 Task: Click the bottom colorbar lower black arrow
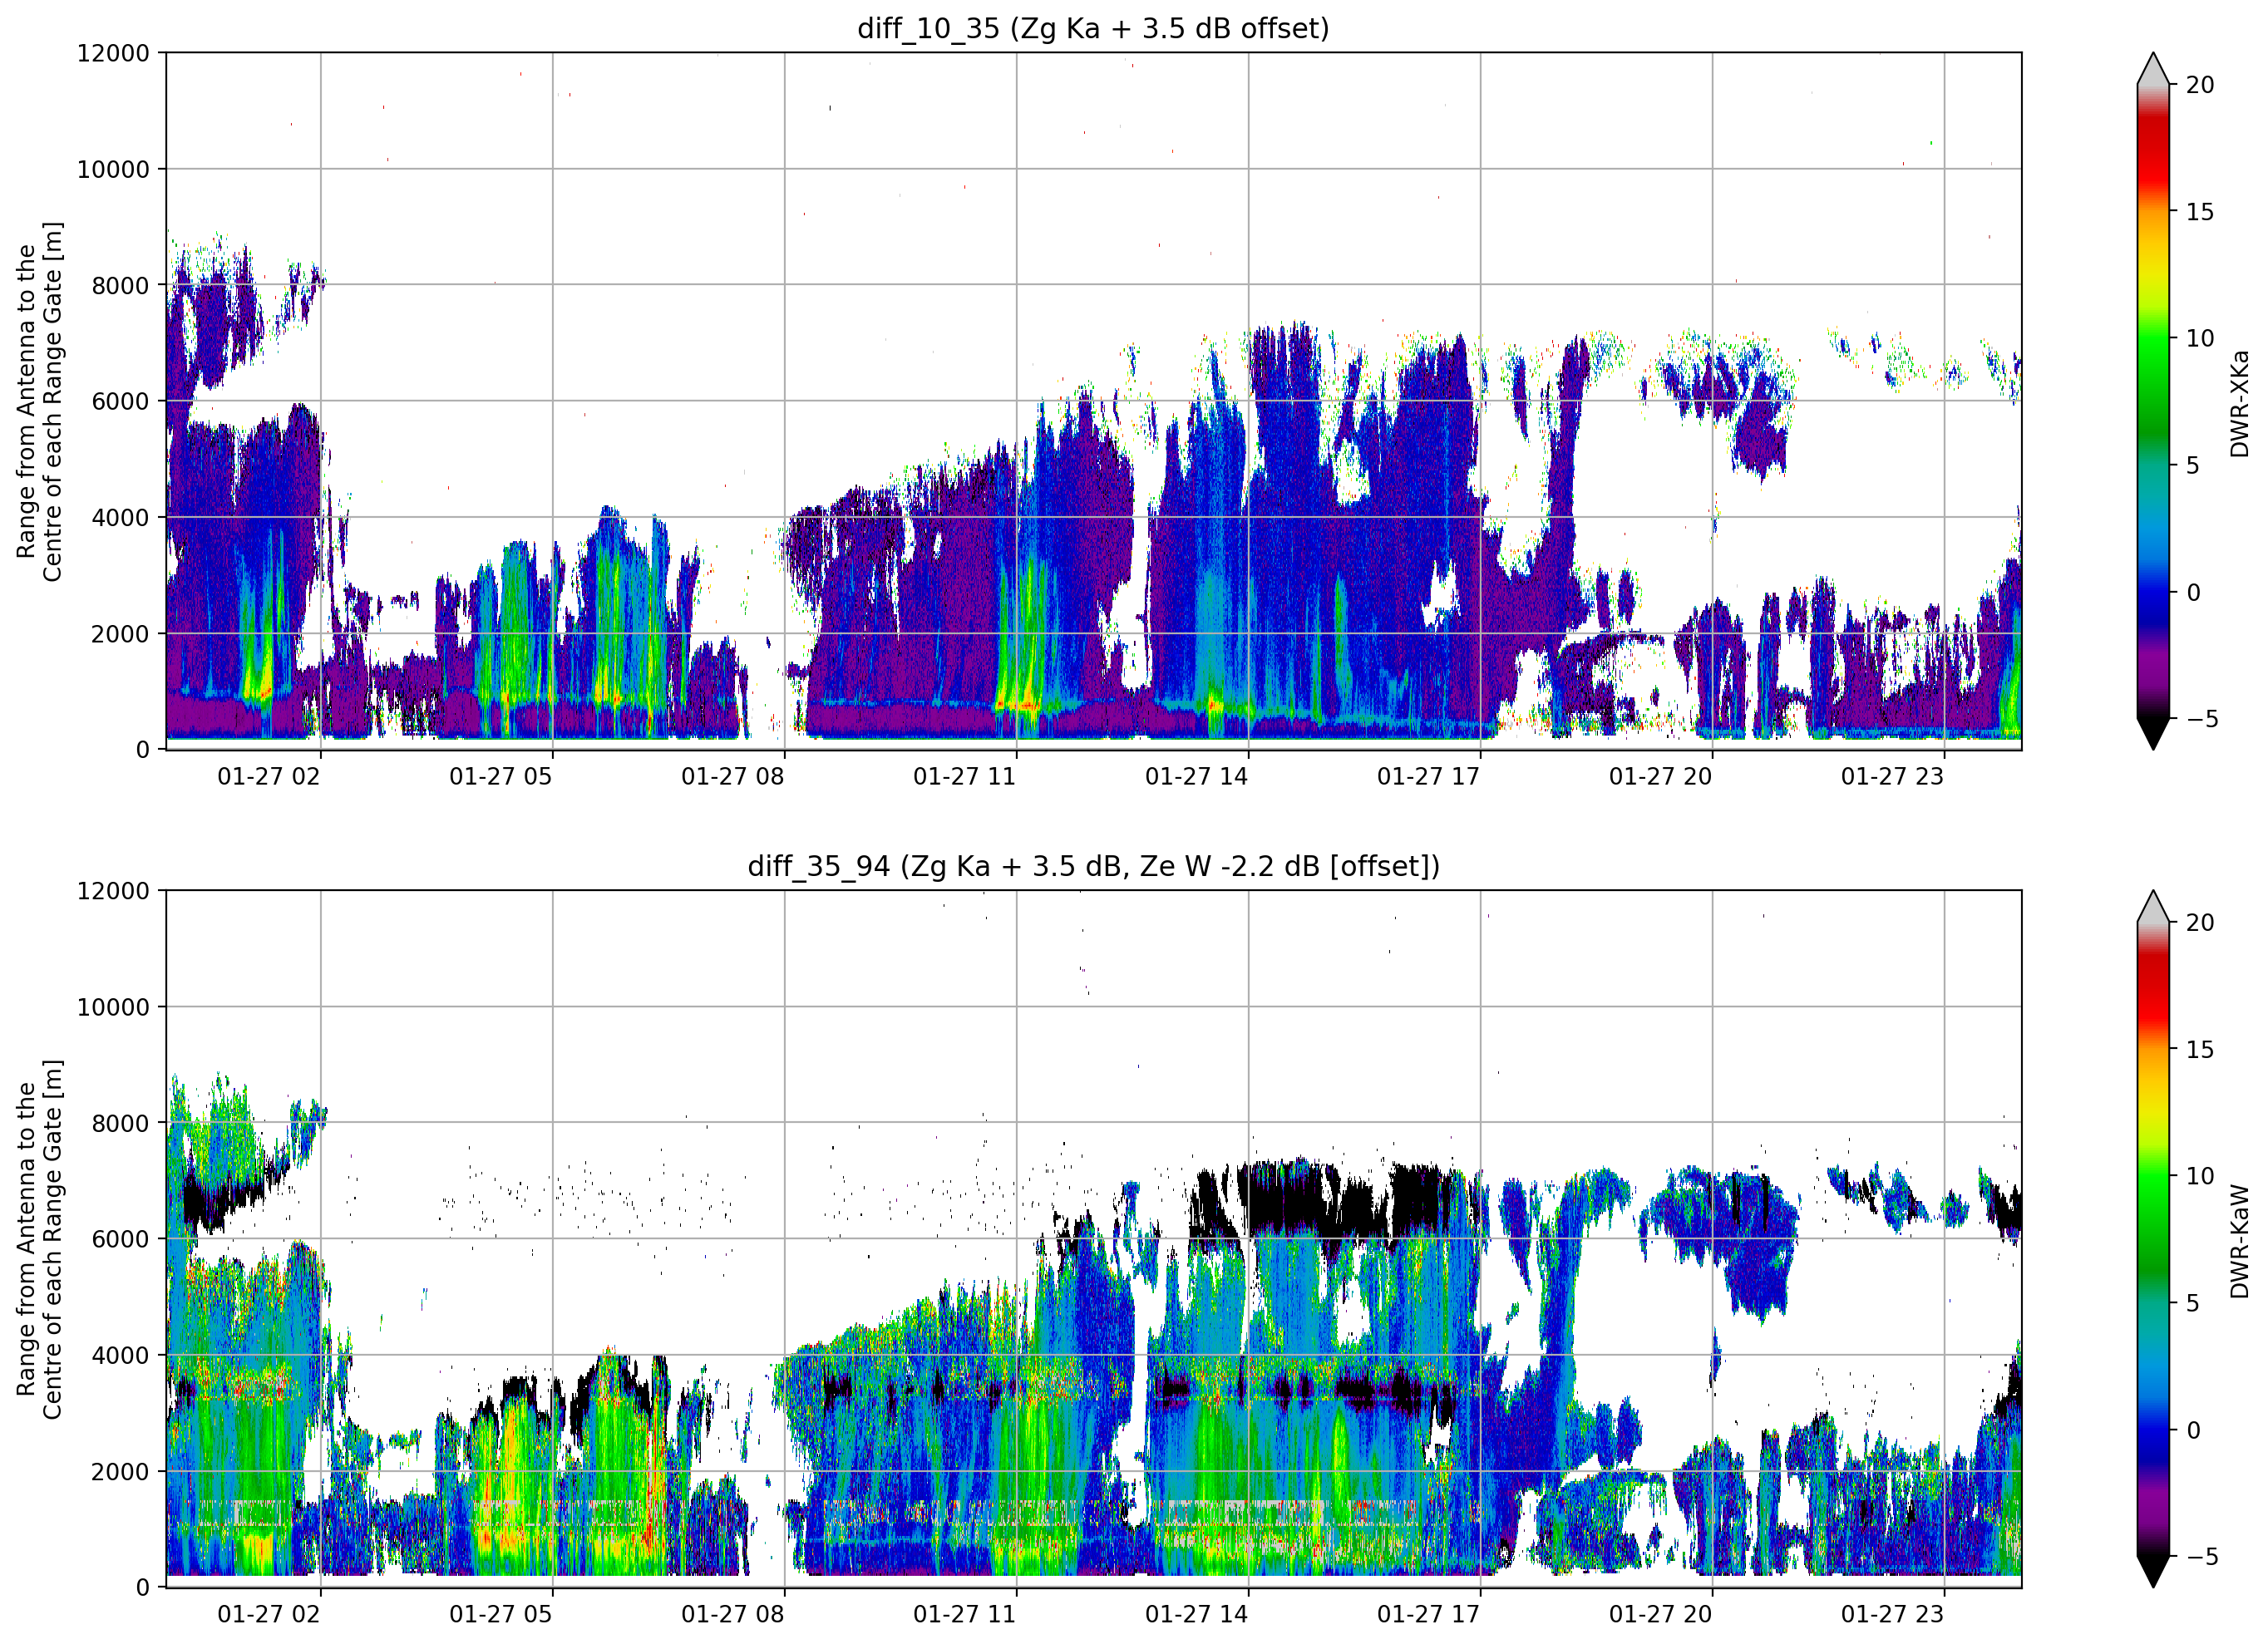click(2153, 1571)
